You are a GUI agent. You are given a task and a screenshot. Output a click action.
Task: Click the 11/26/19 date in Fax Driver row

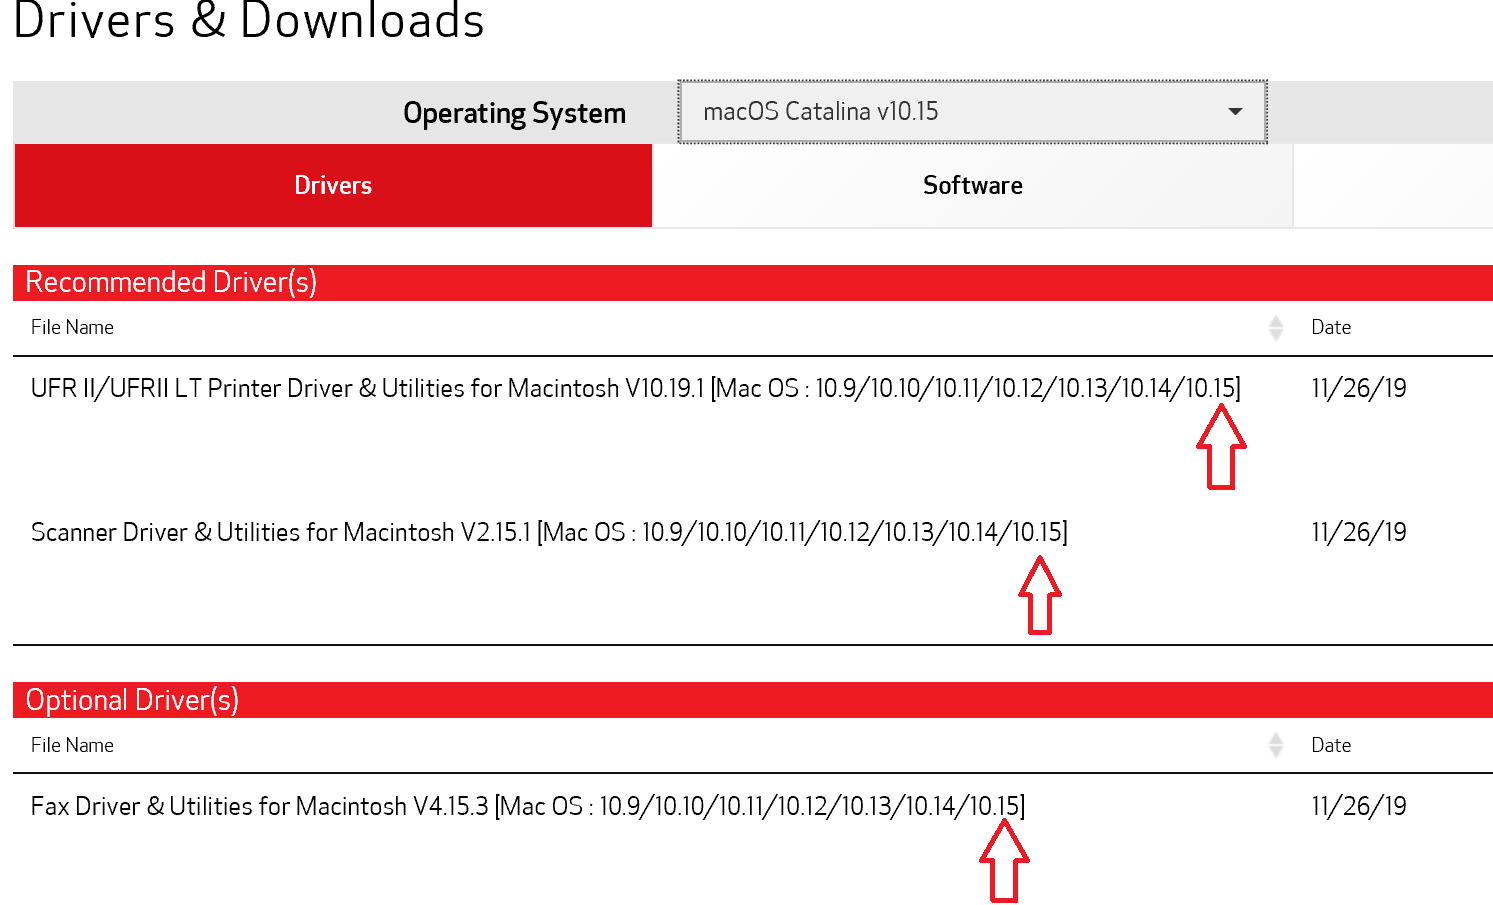pos(1358,806)
